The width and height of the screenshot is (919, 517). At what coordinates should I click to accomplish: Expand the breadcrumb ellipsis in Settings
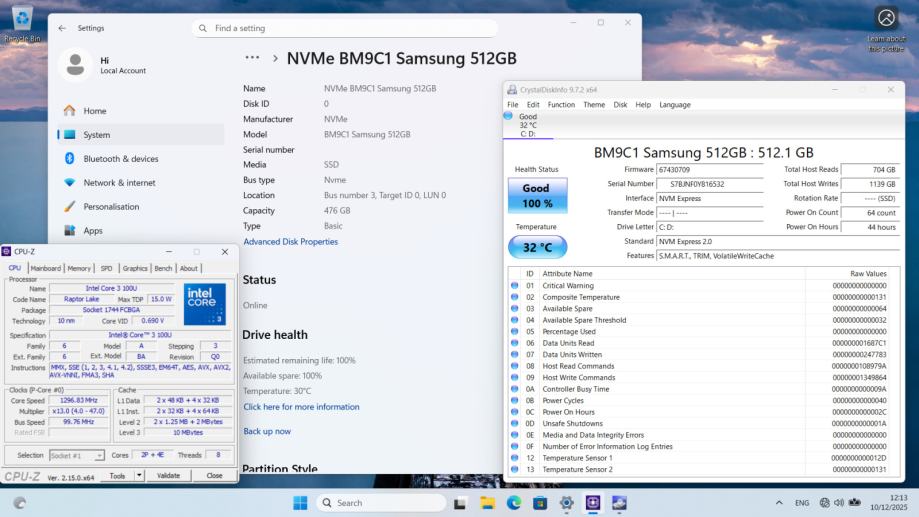pos(252,58)
